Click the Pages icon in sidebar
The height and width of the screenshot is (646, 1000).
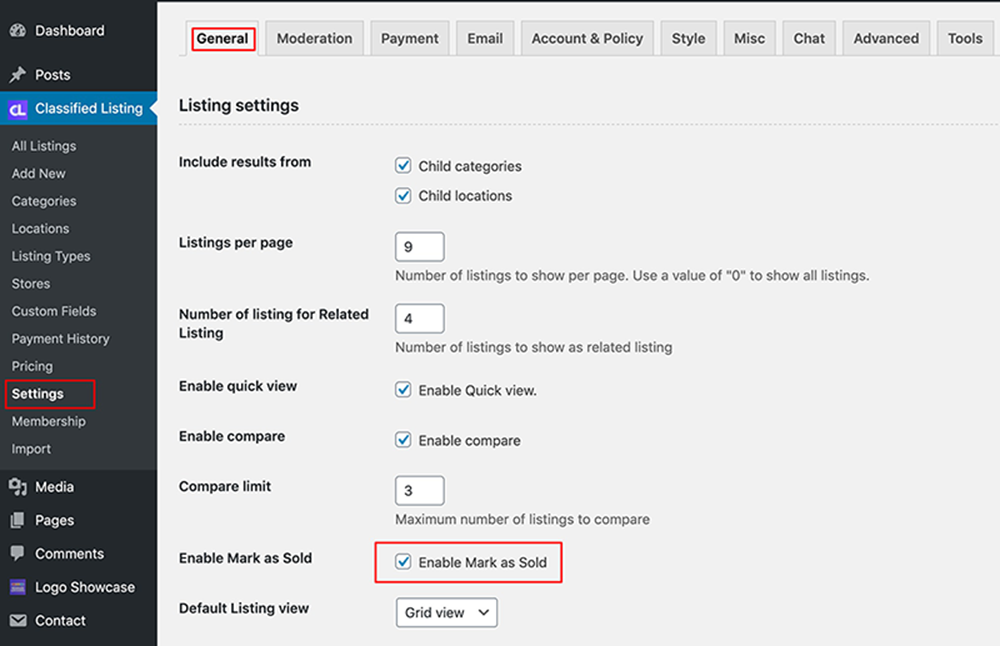click(x=18, y=520)
